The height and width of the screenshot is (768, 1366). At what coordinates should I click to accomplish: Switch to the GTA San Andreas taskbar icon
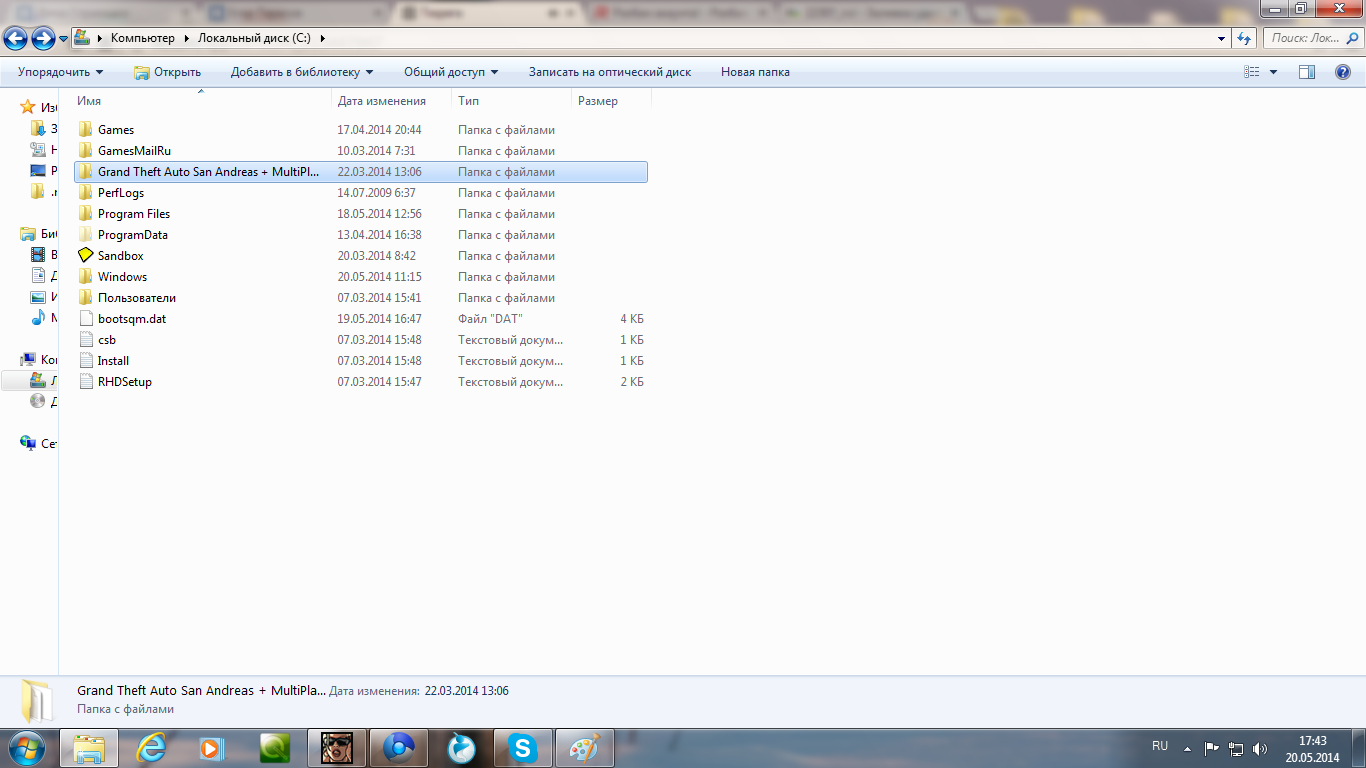pyautogui.click(x=337, y=748)
